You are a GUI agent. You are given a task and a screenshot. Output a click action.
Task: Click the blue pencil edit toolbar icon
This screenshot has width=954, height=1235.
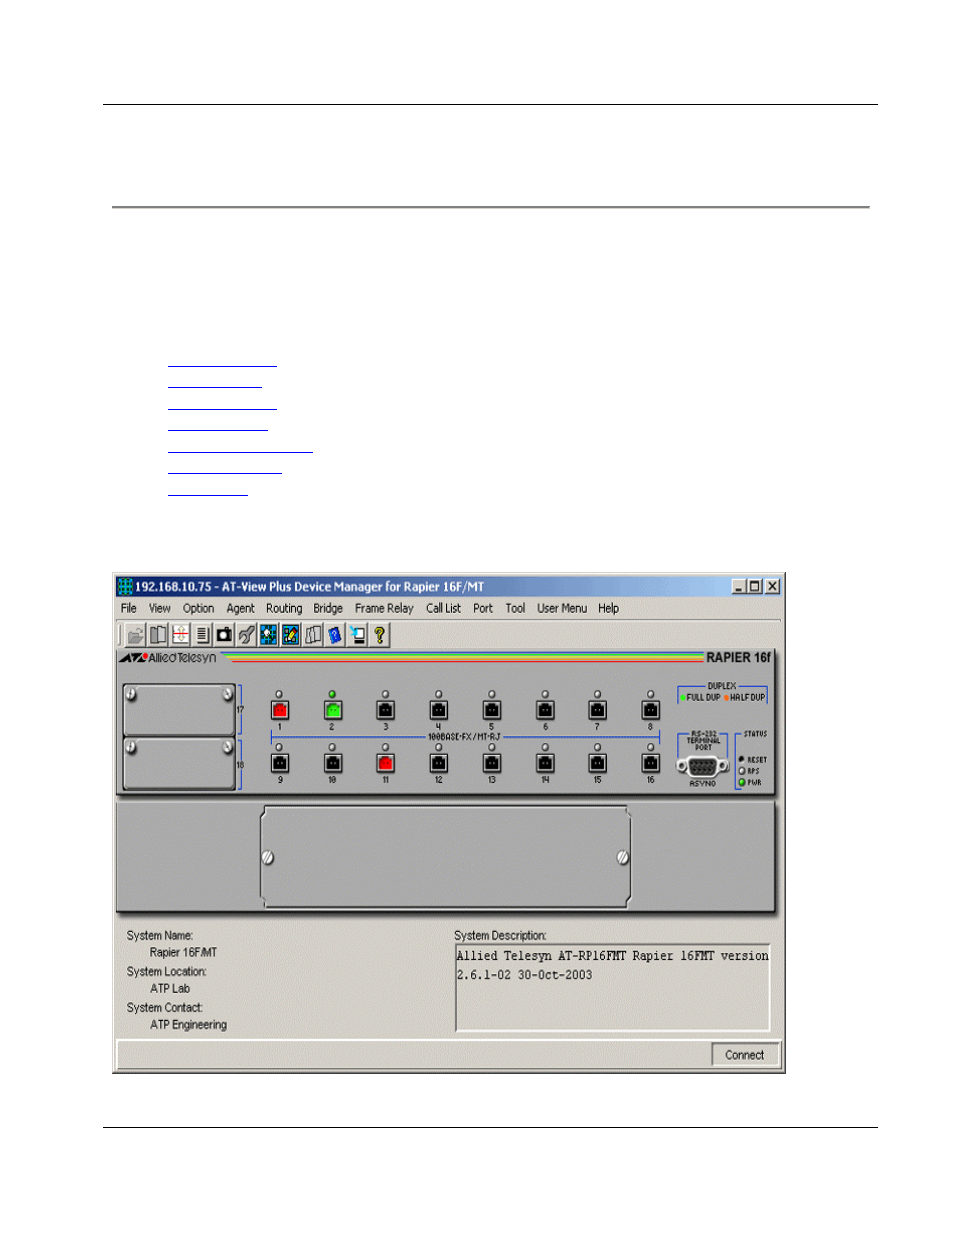[290, 635]
